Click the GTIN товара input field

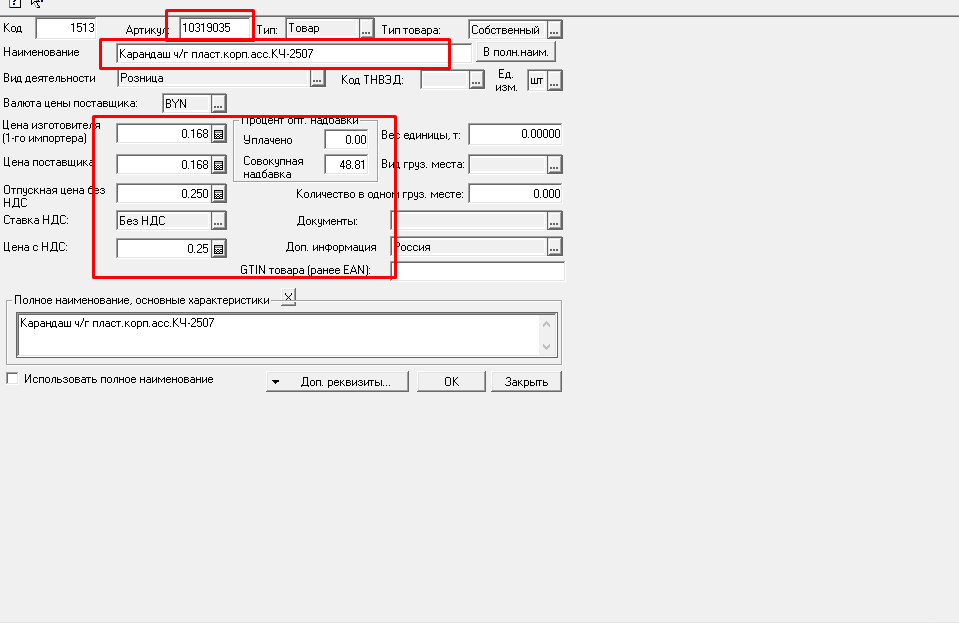pos(477,271)
